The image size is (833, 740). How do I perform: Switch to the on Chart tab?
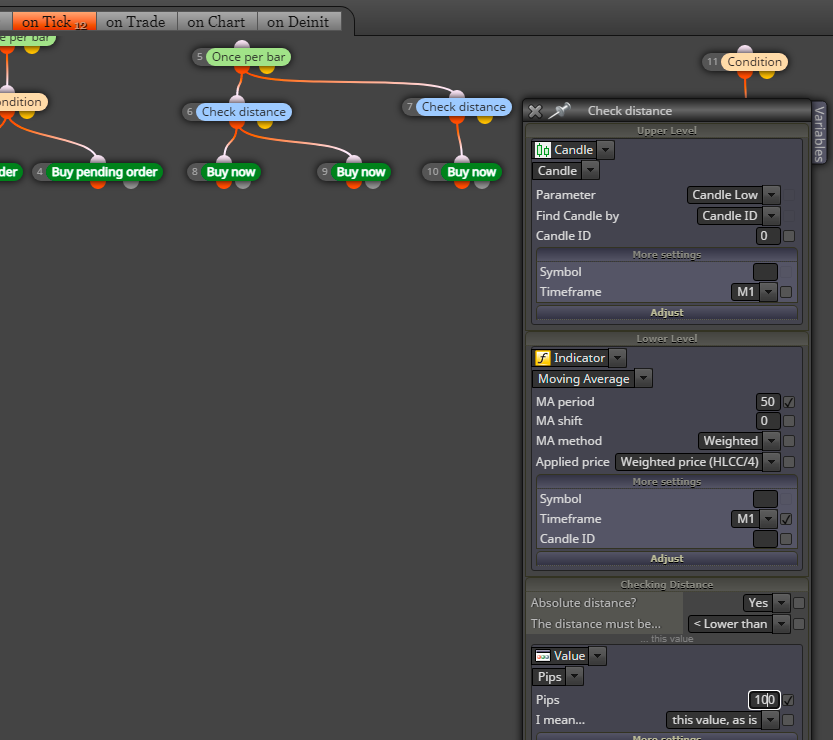point(217,22)
